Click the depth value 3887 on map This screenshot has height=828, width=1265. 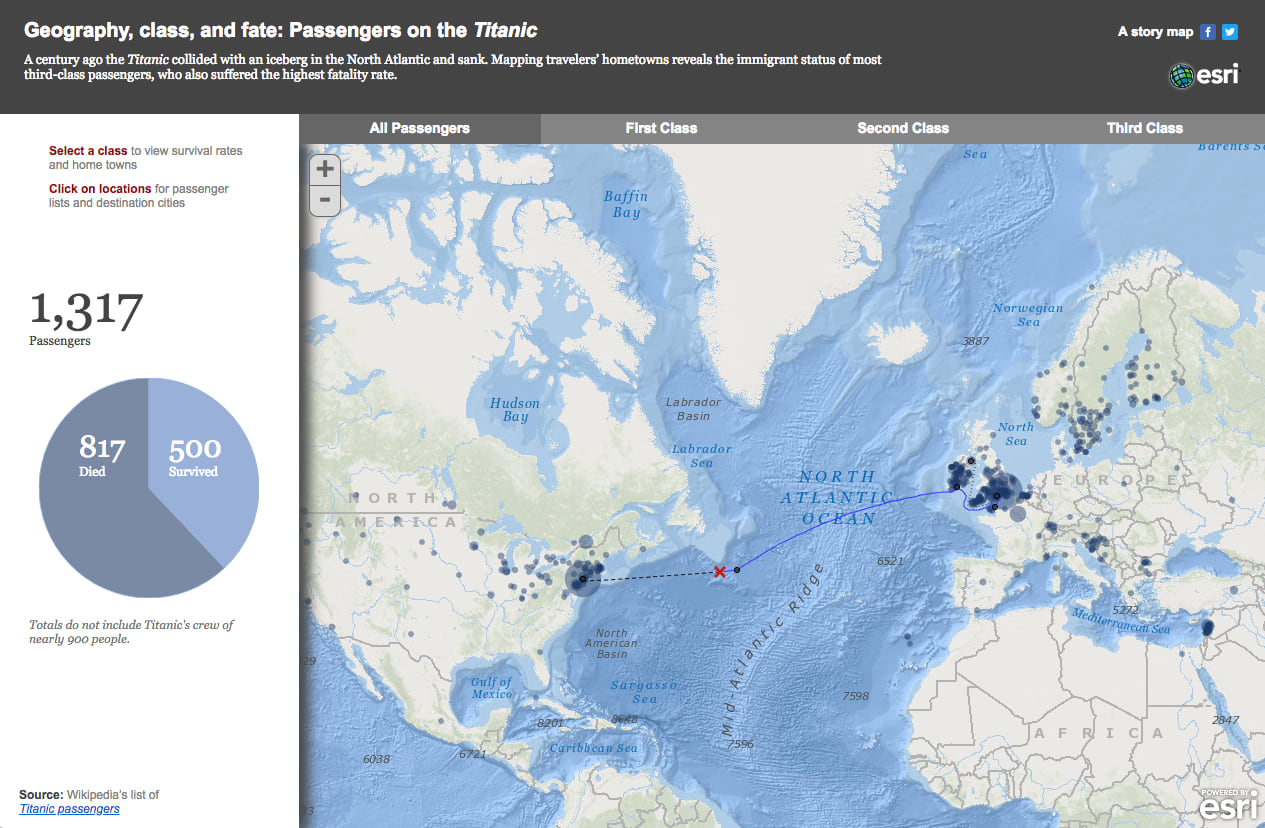click(x=975, y=341)
